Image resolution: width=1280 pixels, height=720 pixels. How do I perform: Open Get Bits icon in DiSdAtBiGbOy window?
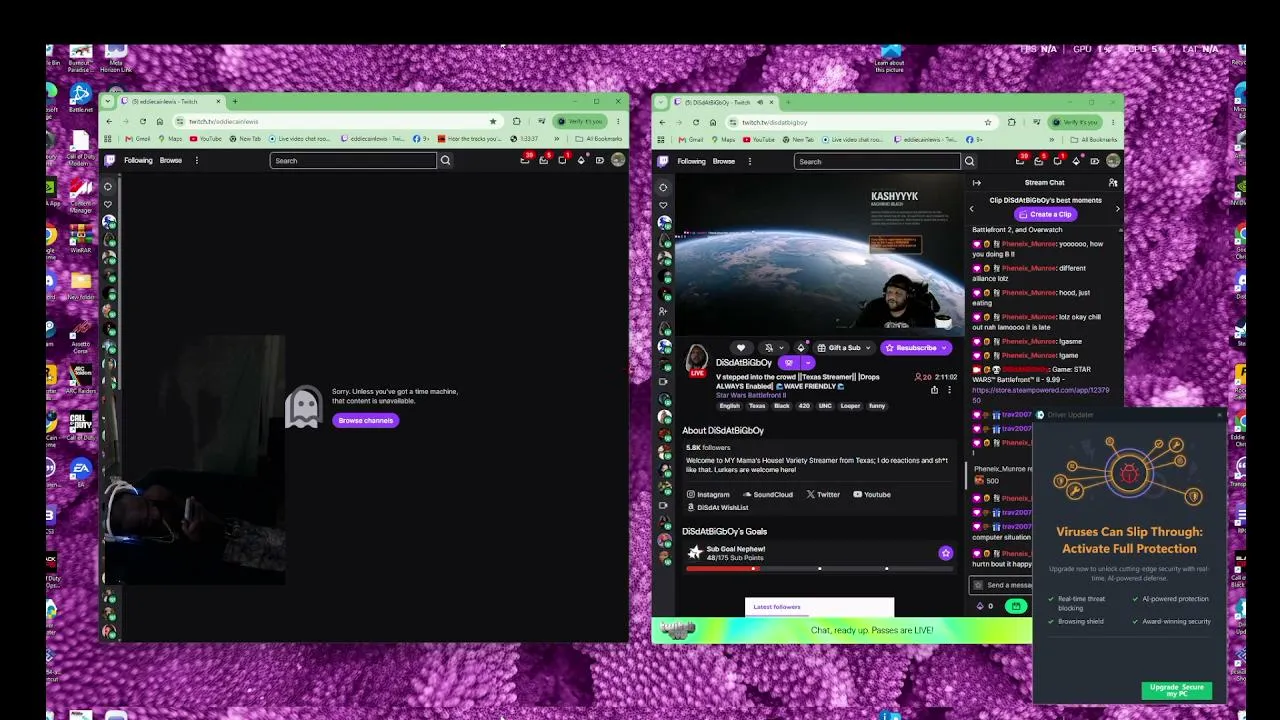click(x=1075, y=161)
